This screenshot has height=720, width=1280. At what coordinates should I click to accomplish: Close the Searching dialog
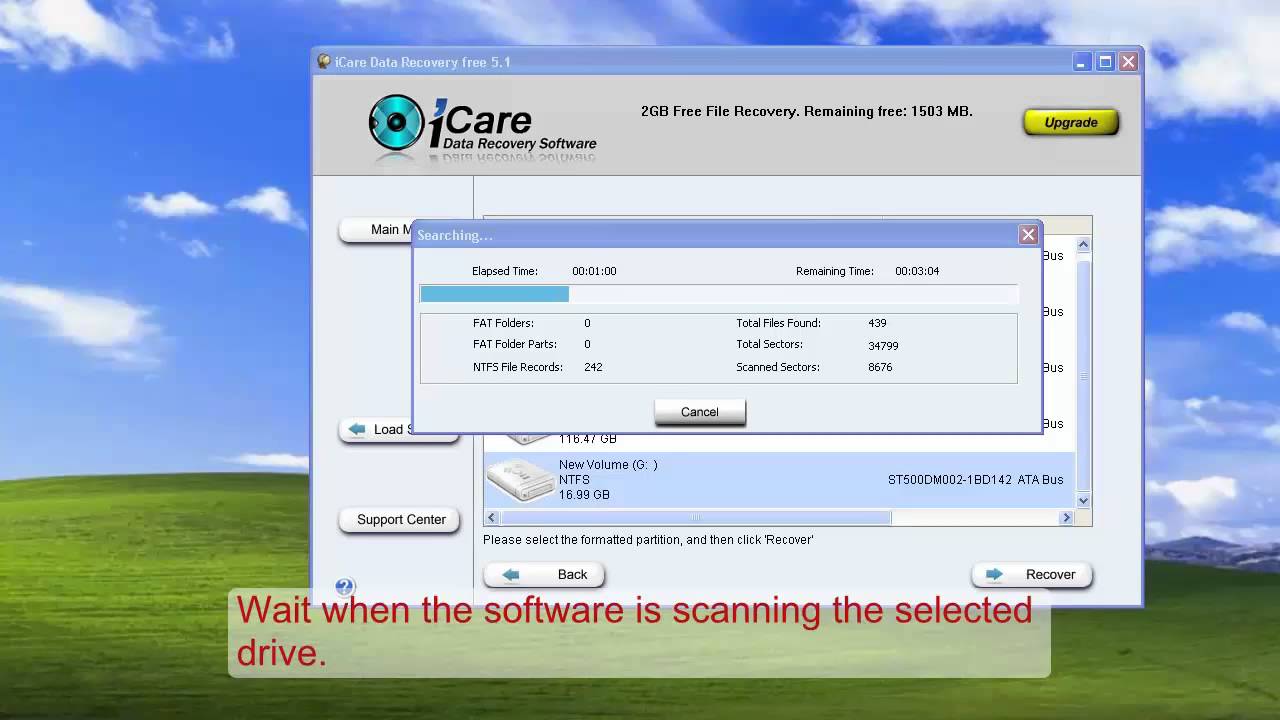coord(1027,235)
